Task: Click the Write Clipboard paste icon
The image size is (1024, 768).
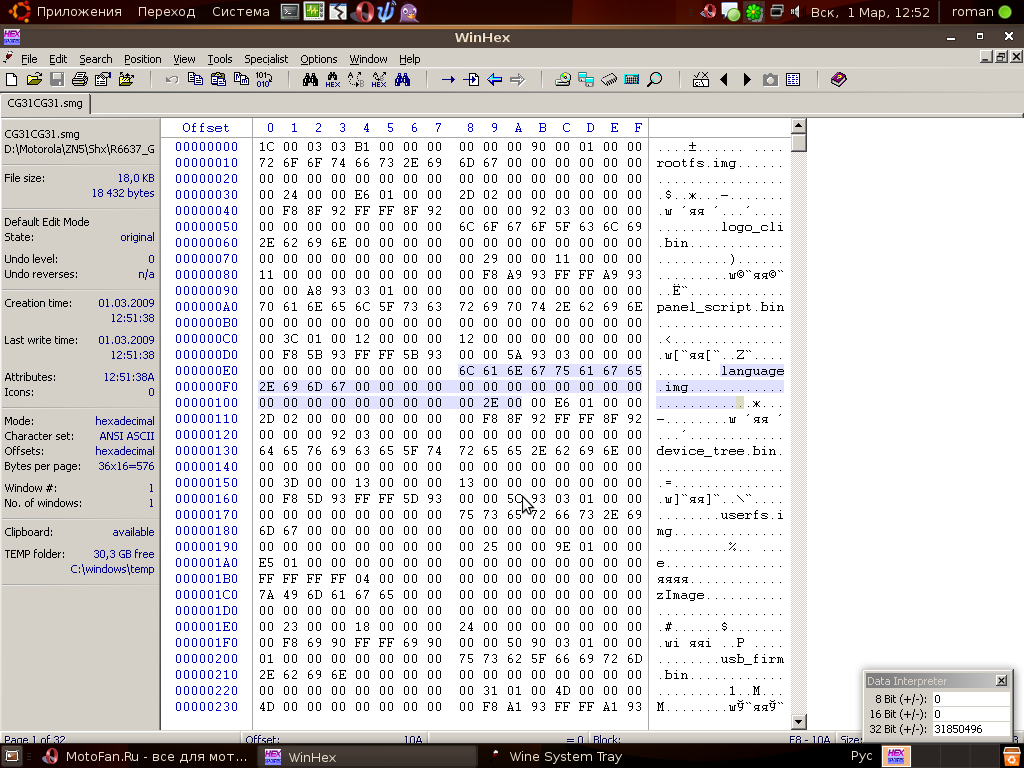Action: coord(218,80)
